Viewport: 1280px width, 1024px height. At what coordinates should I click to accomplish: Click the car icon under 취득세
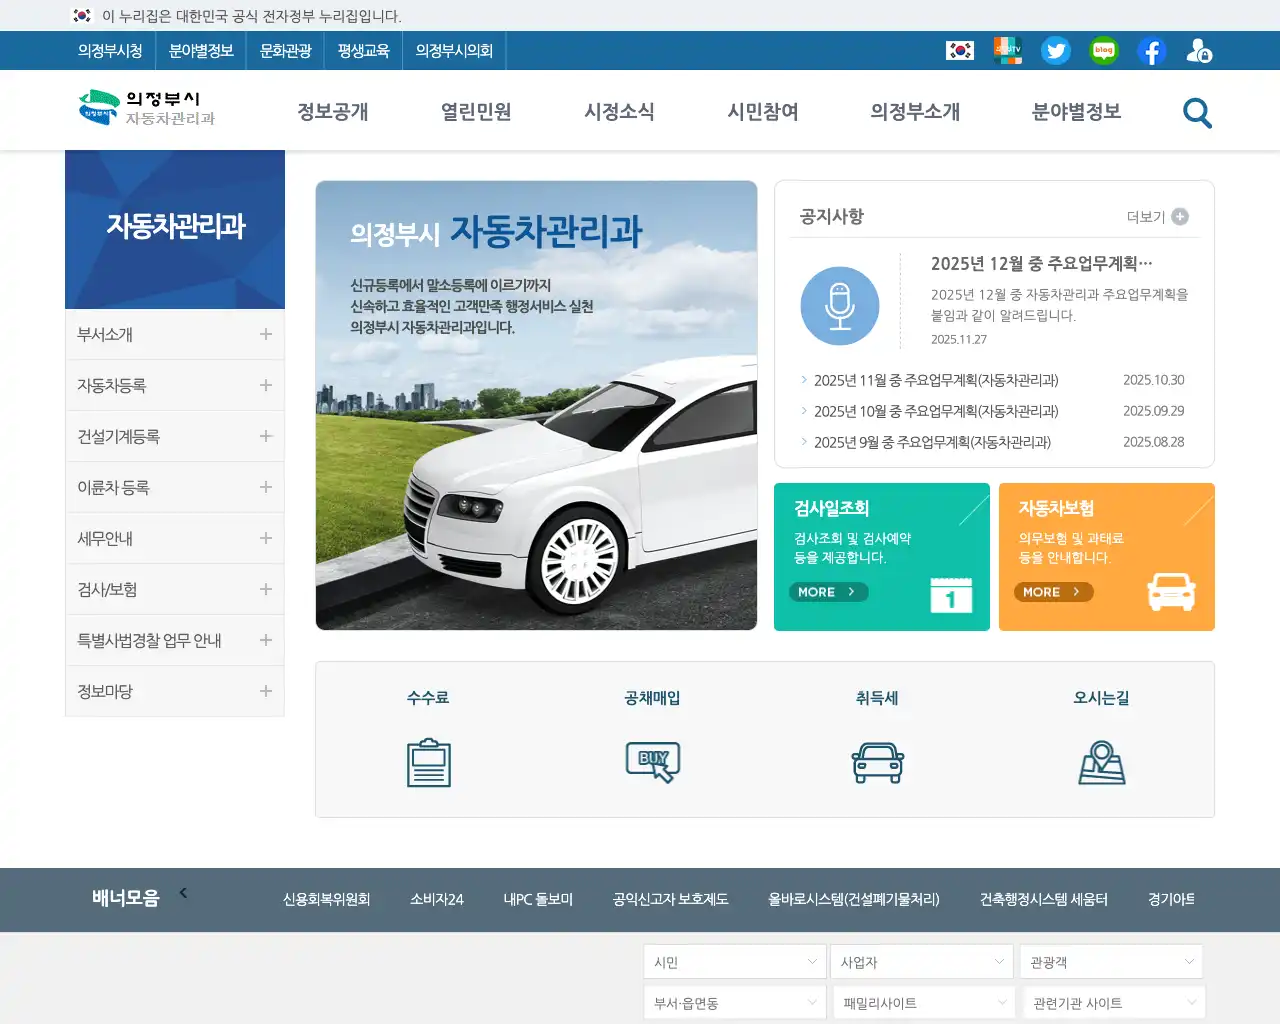877,762
